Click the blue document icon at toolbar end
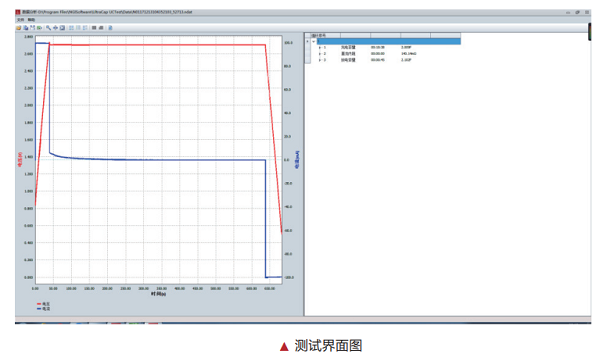The image size is (600, 361). coord(111,28)
